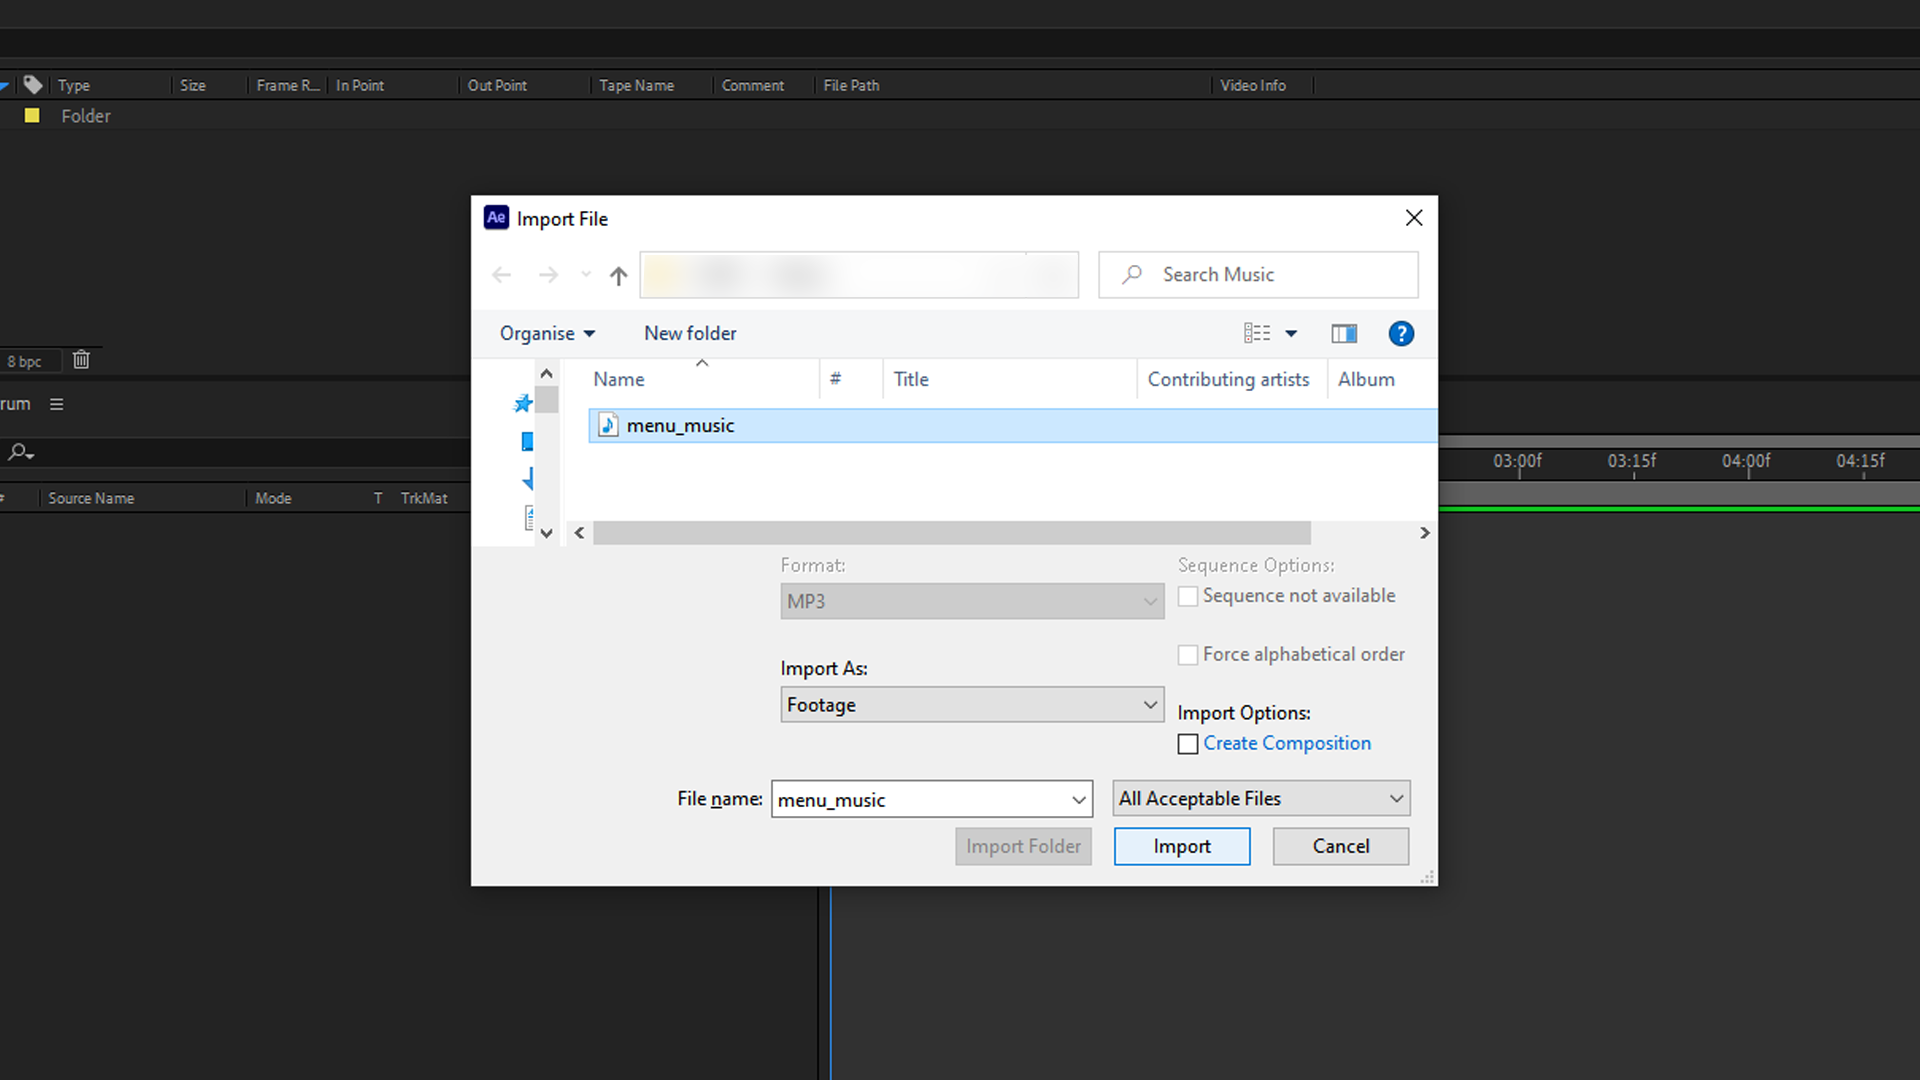Sort Project panel by Type column
Viewport: 1920px width, 1080px height.
click(x=74, y=86)
